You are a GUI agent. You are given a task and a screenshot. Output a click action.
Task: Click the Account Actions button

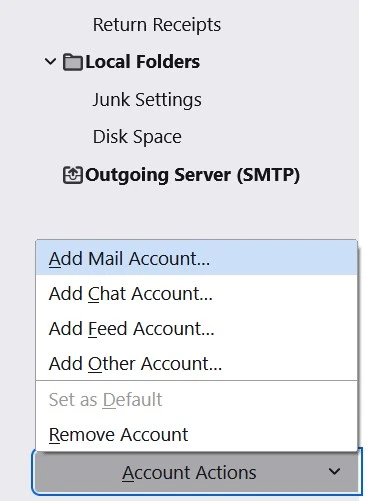pos(197,472)
